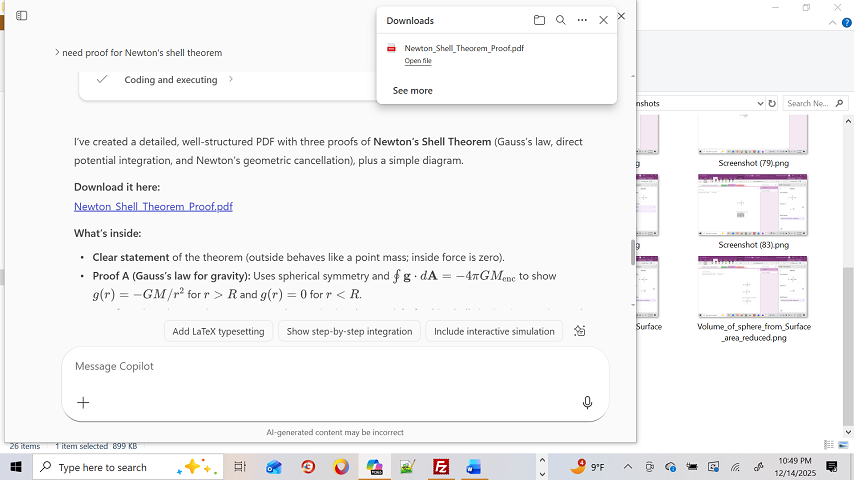Viewport: 854px width, 480px height.
Task: Toggle the Copilot sidebar panel icon
Action: pyautogui.click(x=22, y=16)
